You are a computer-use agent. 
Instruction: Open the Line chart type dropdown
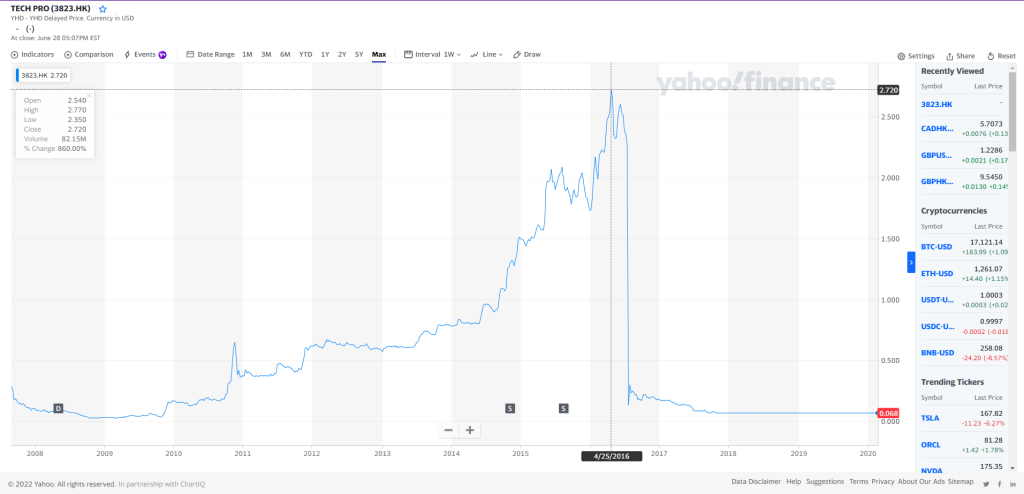(x=487, y=54)
